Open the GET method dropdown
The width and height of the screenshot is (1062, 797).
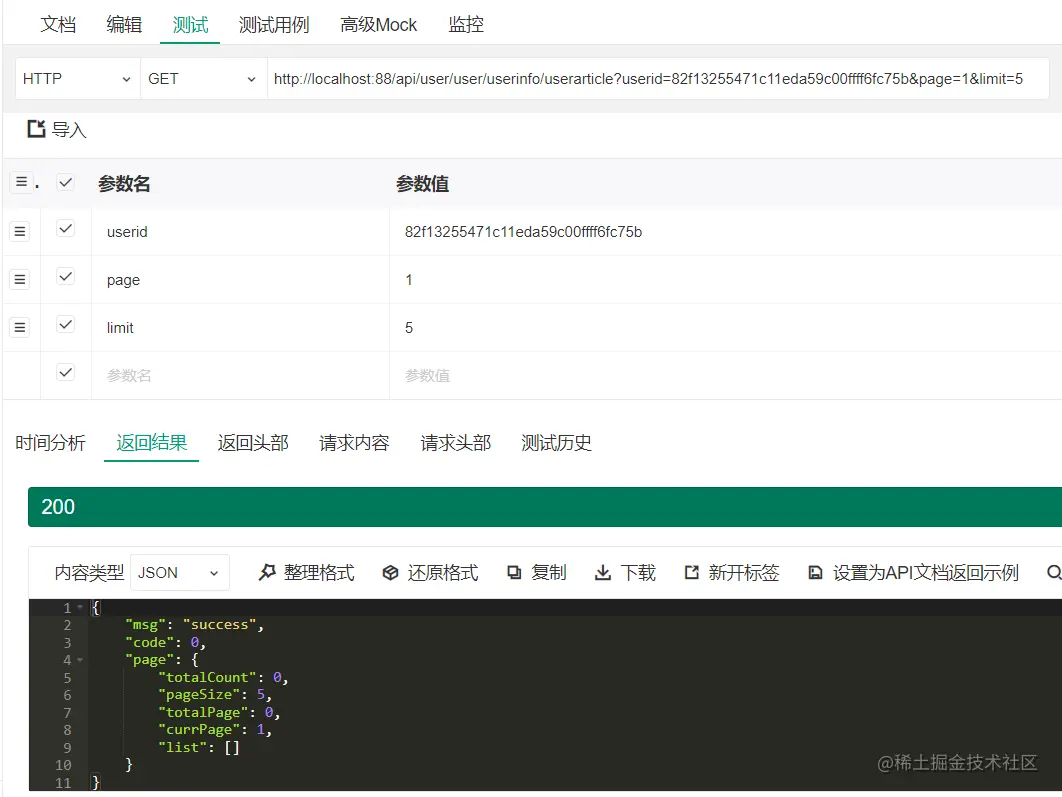point(203,79)
